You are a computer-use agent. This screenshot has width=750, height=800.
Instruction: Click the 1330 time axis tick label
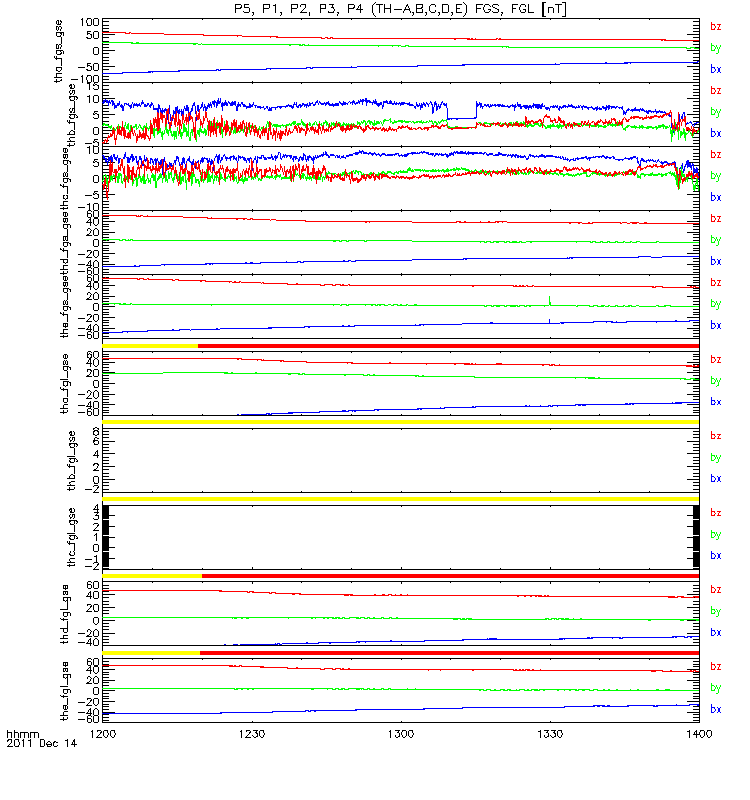click(x=550, y=734)
